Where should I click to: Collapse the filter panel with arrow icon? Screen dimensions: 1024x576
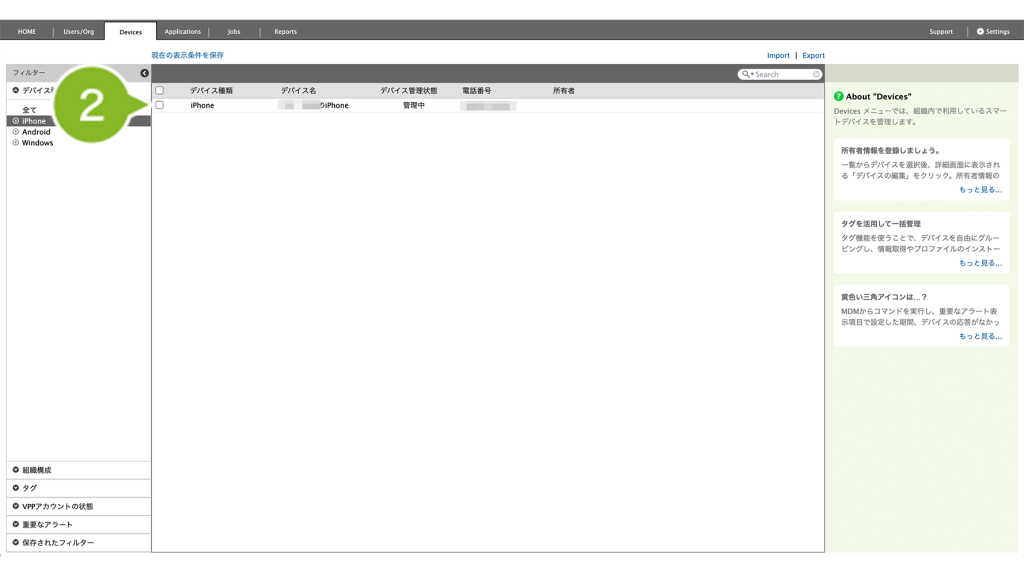(x=144, y=73)
